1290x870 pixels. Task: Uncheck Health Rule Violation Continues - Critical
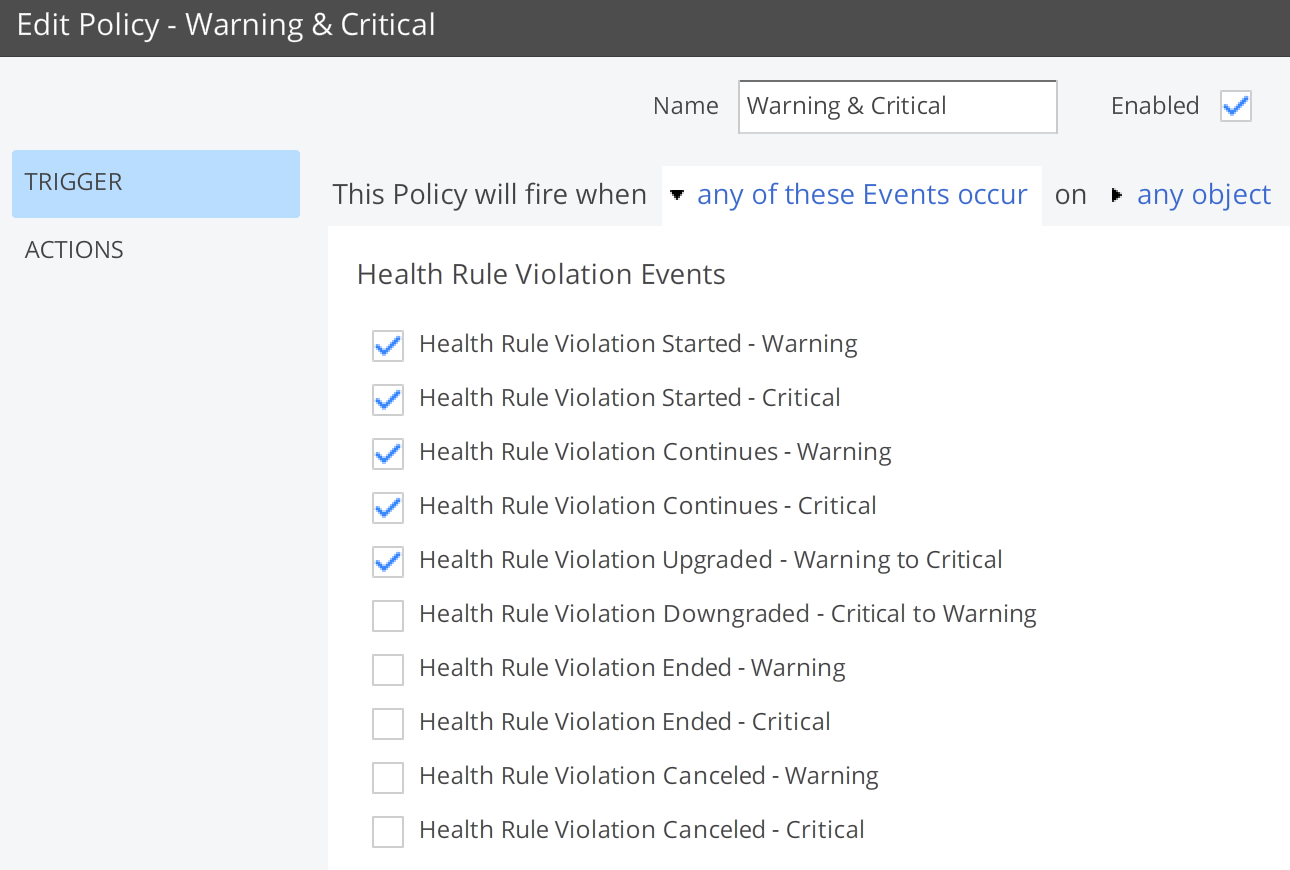coord(388,508)
